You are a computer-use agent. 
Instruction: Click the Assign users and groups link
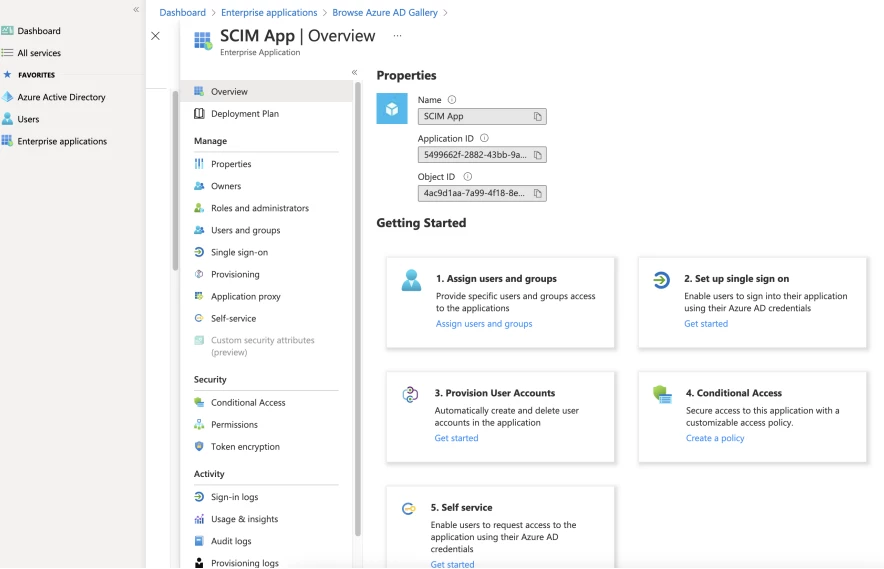484,324
